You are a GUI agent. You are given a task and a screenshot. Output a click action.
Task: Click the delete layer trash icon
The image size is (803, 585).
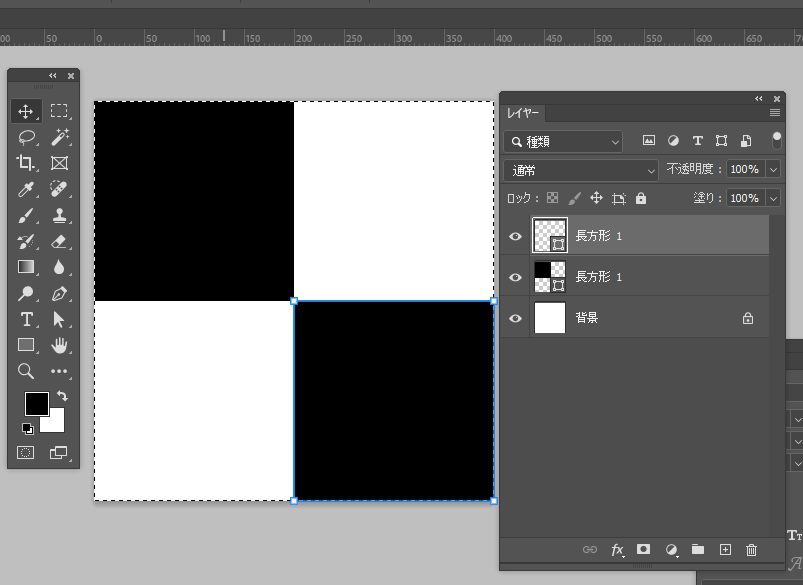point(752,550)
